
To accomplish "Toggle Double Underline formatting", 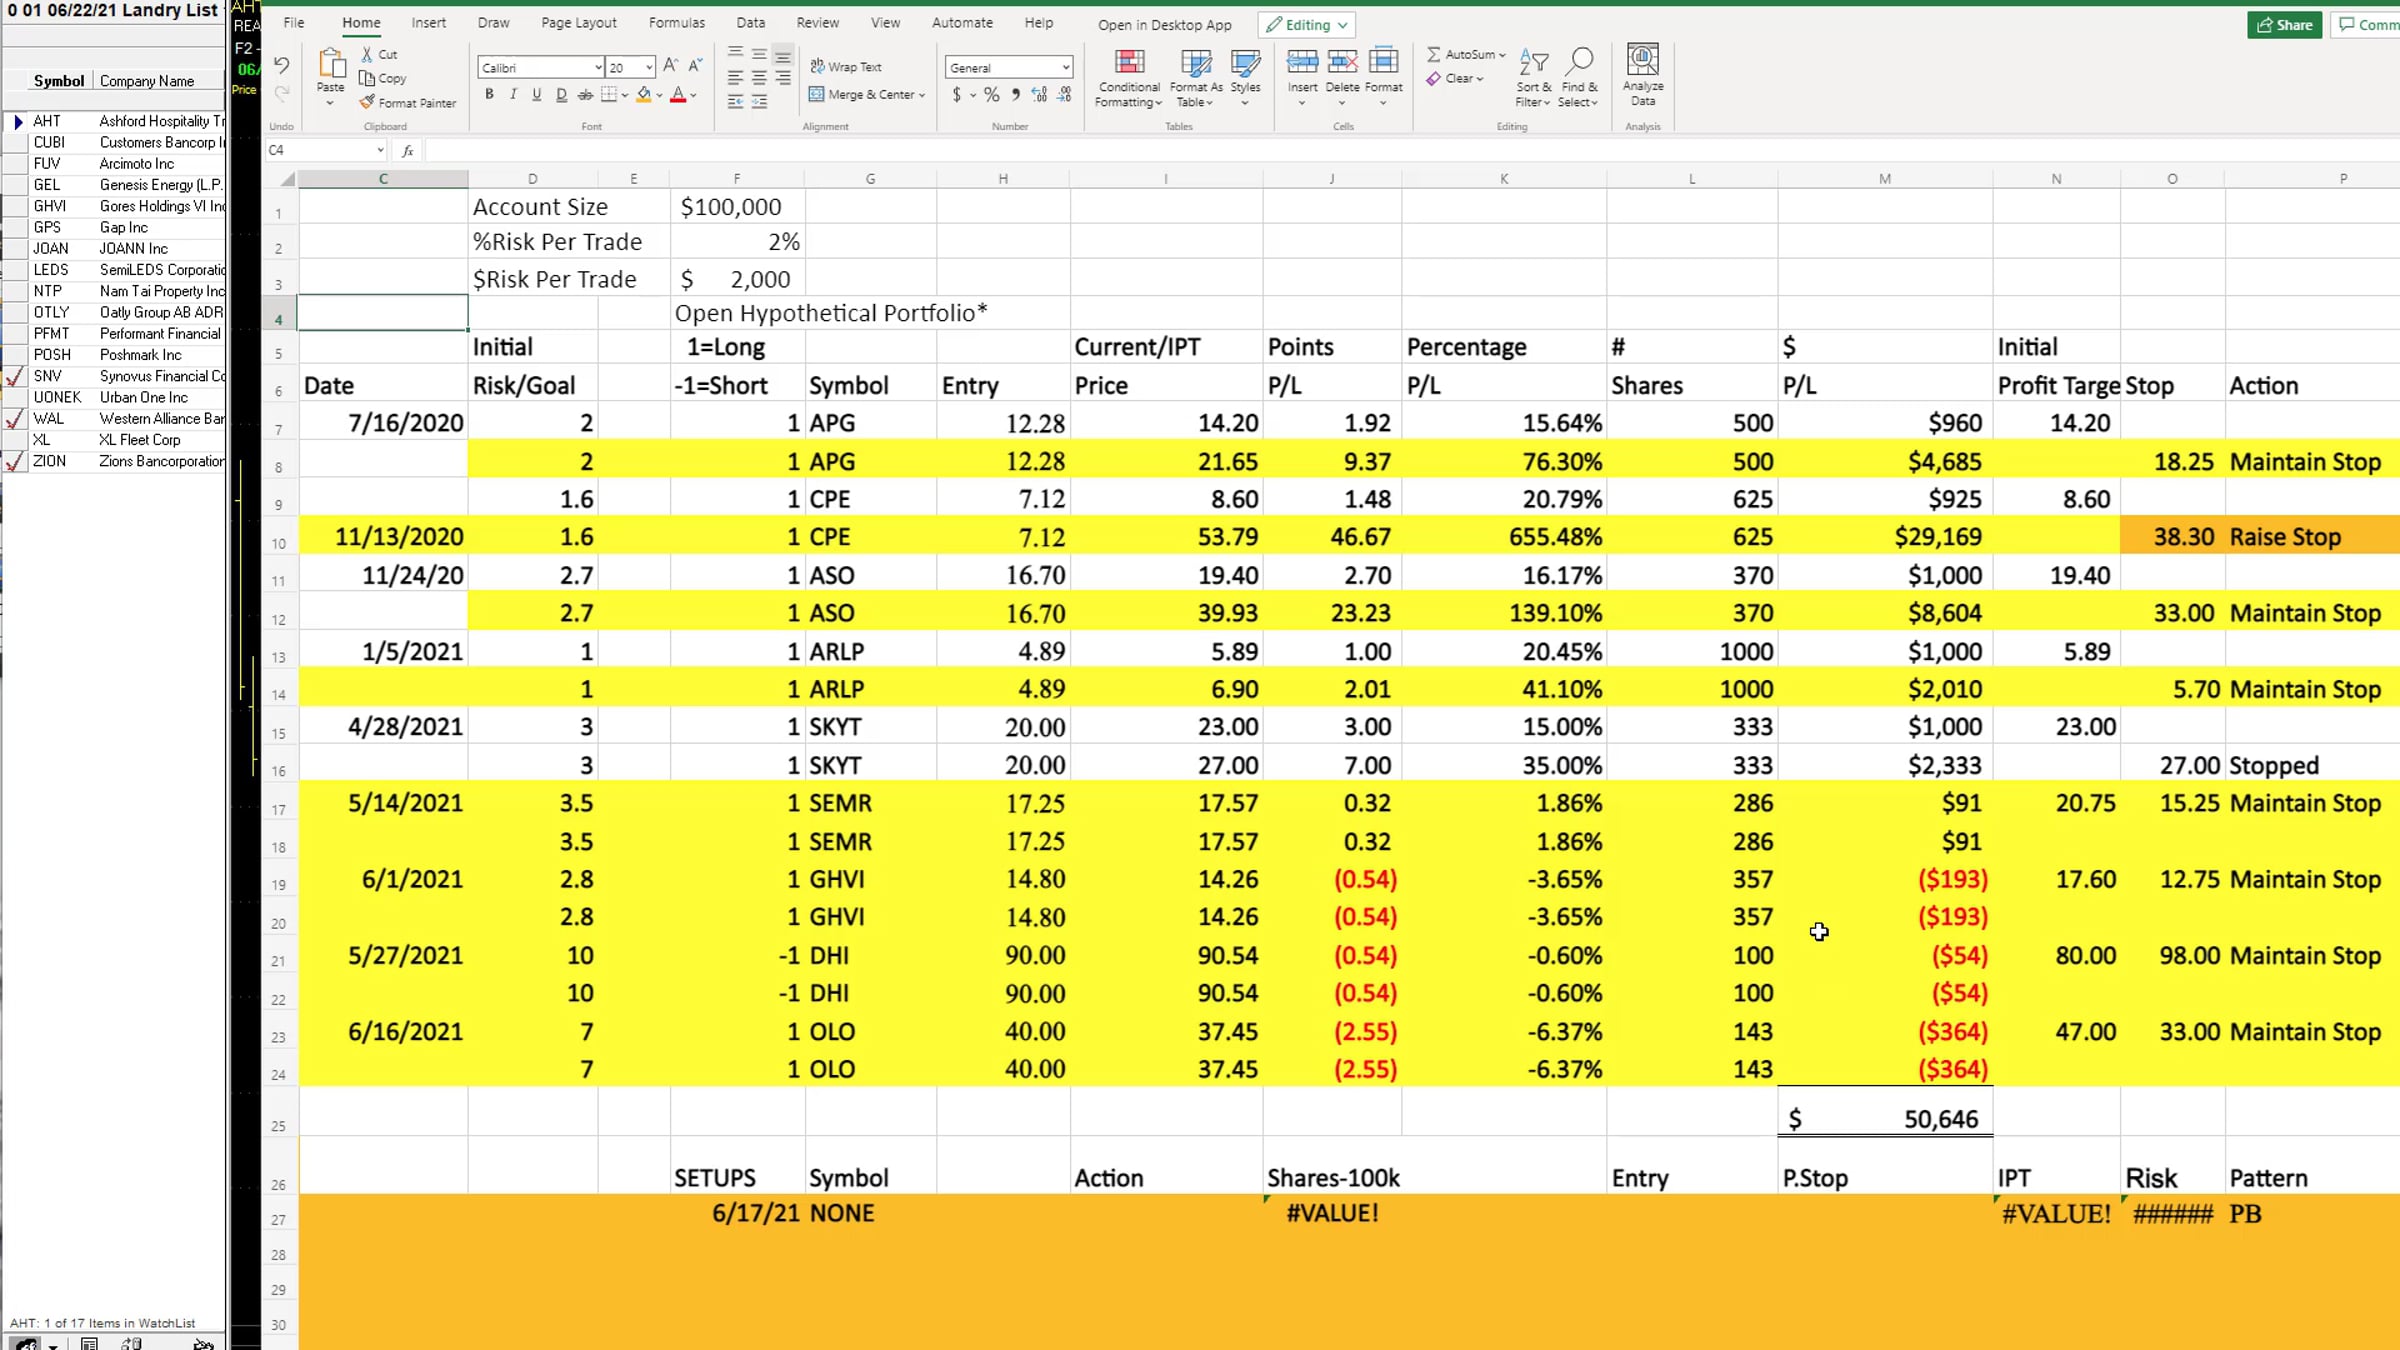I will click(x=561, y=94).
